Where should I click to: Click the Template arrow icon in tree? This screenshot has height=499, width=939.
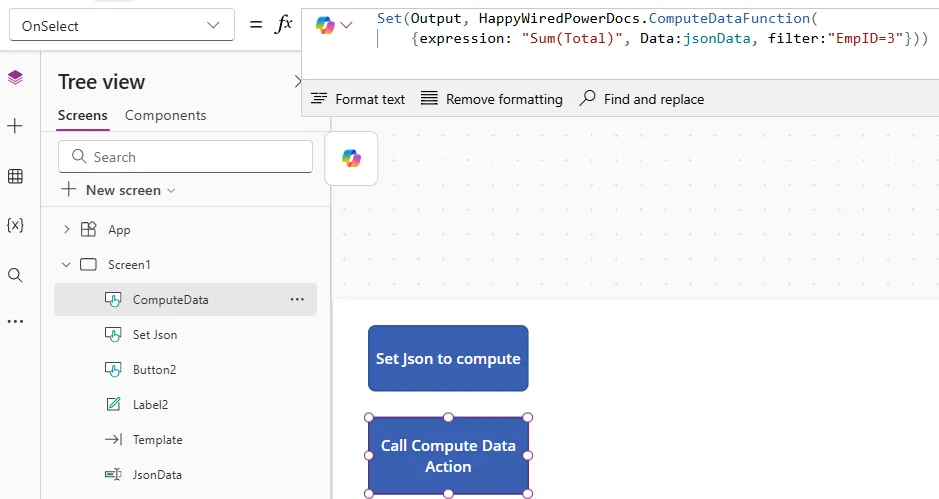point(113,440)
